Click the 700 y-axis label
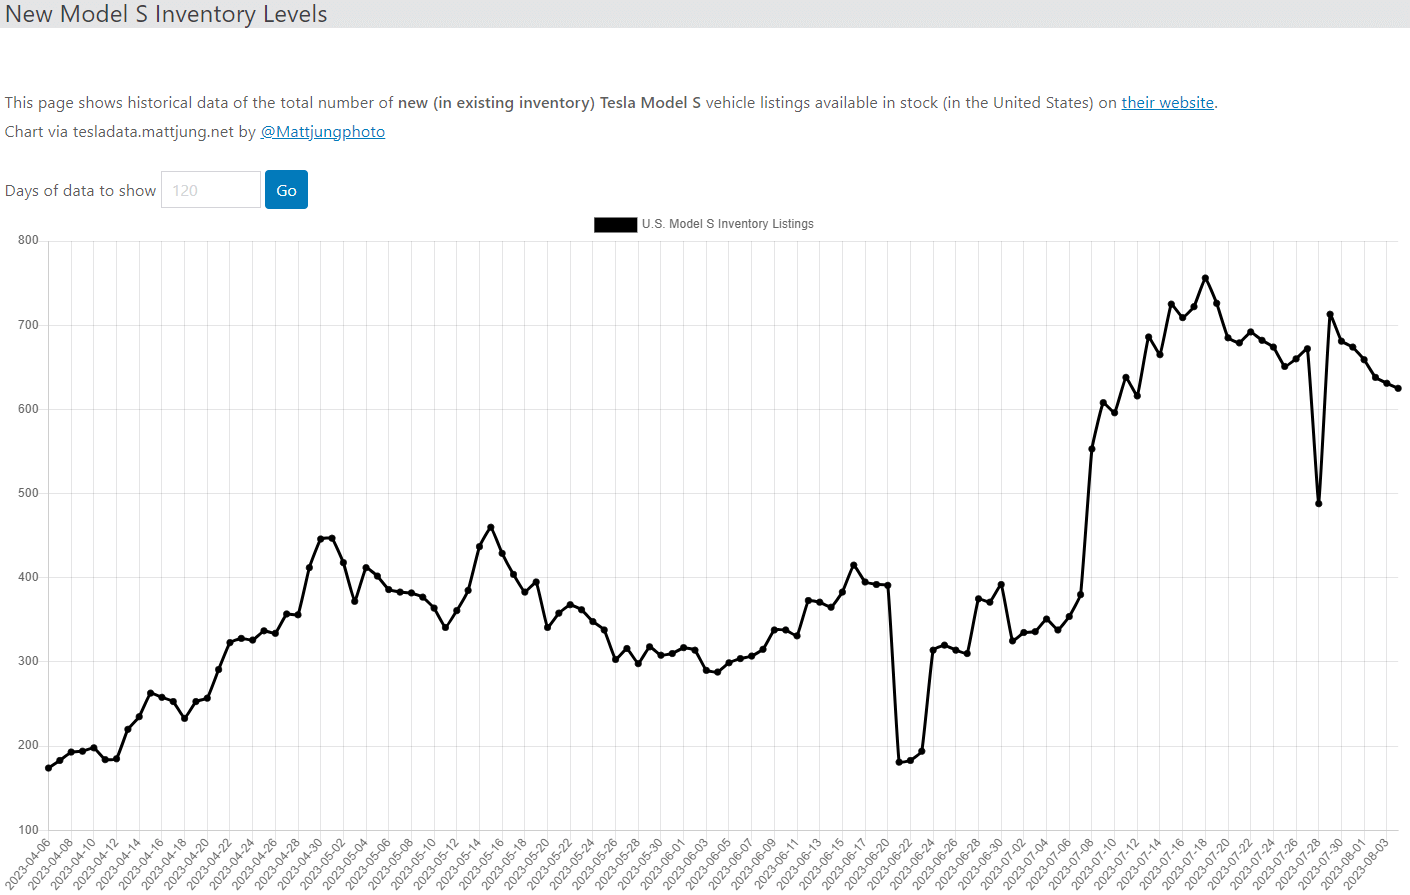This screenshot has height=895, width=1410. click(x=28, y=325)
